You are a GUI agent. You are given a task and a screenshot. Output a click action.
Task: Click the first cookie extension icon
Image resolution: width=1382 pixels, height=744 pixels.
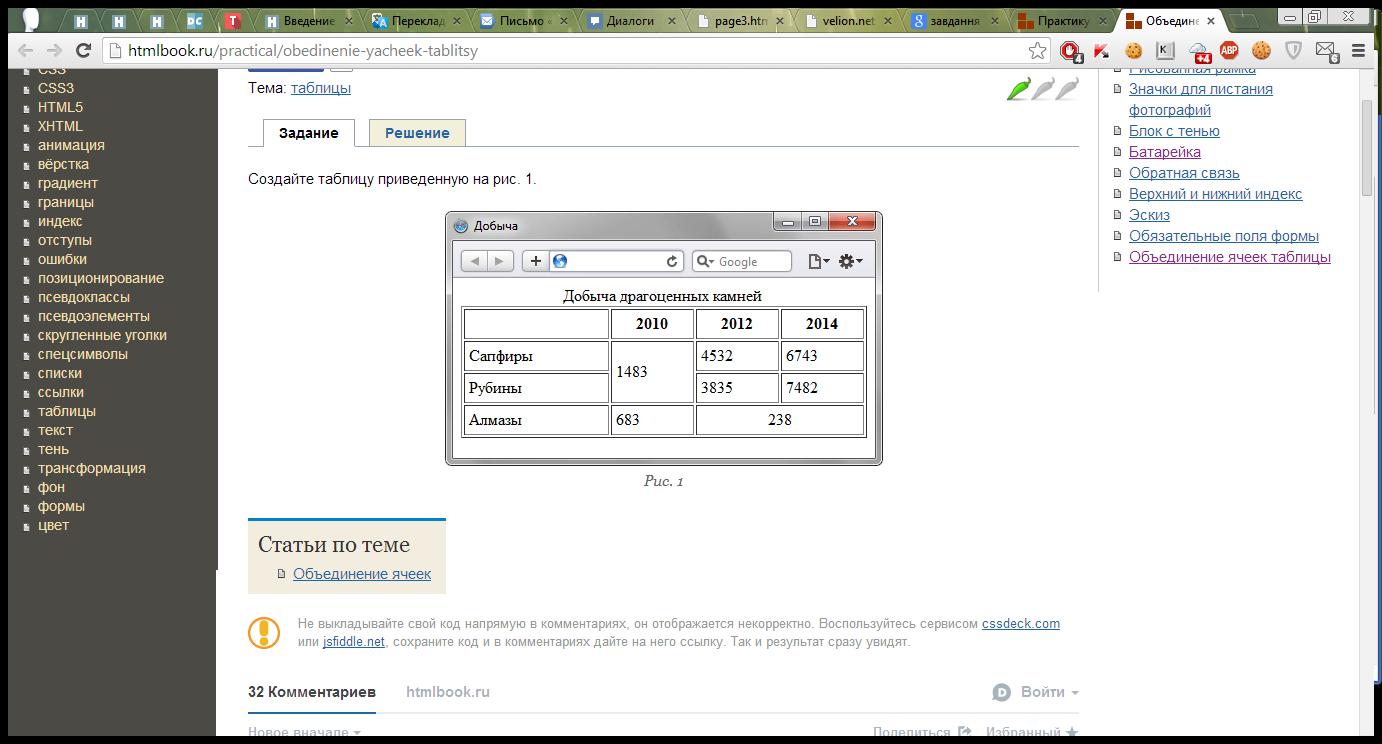1133,50
